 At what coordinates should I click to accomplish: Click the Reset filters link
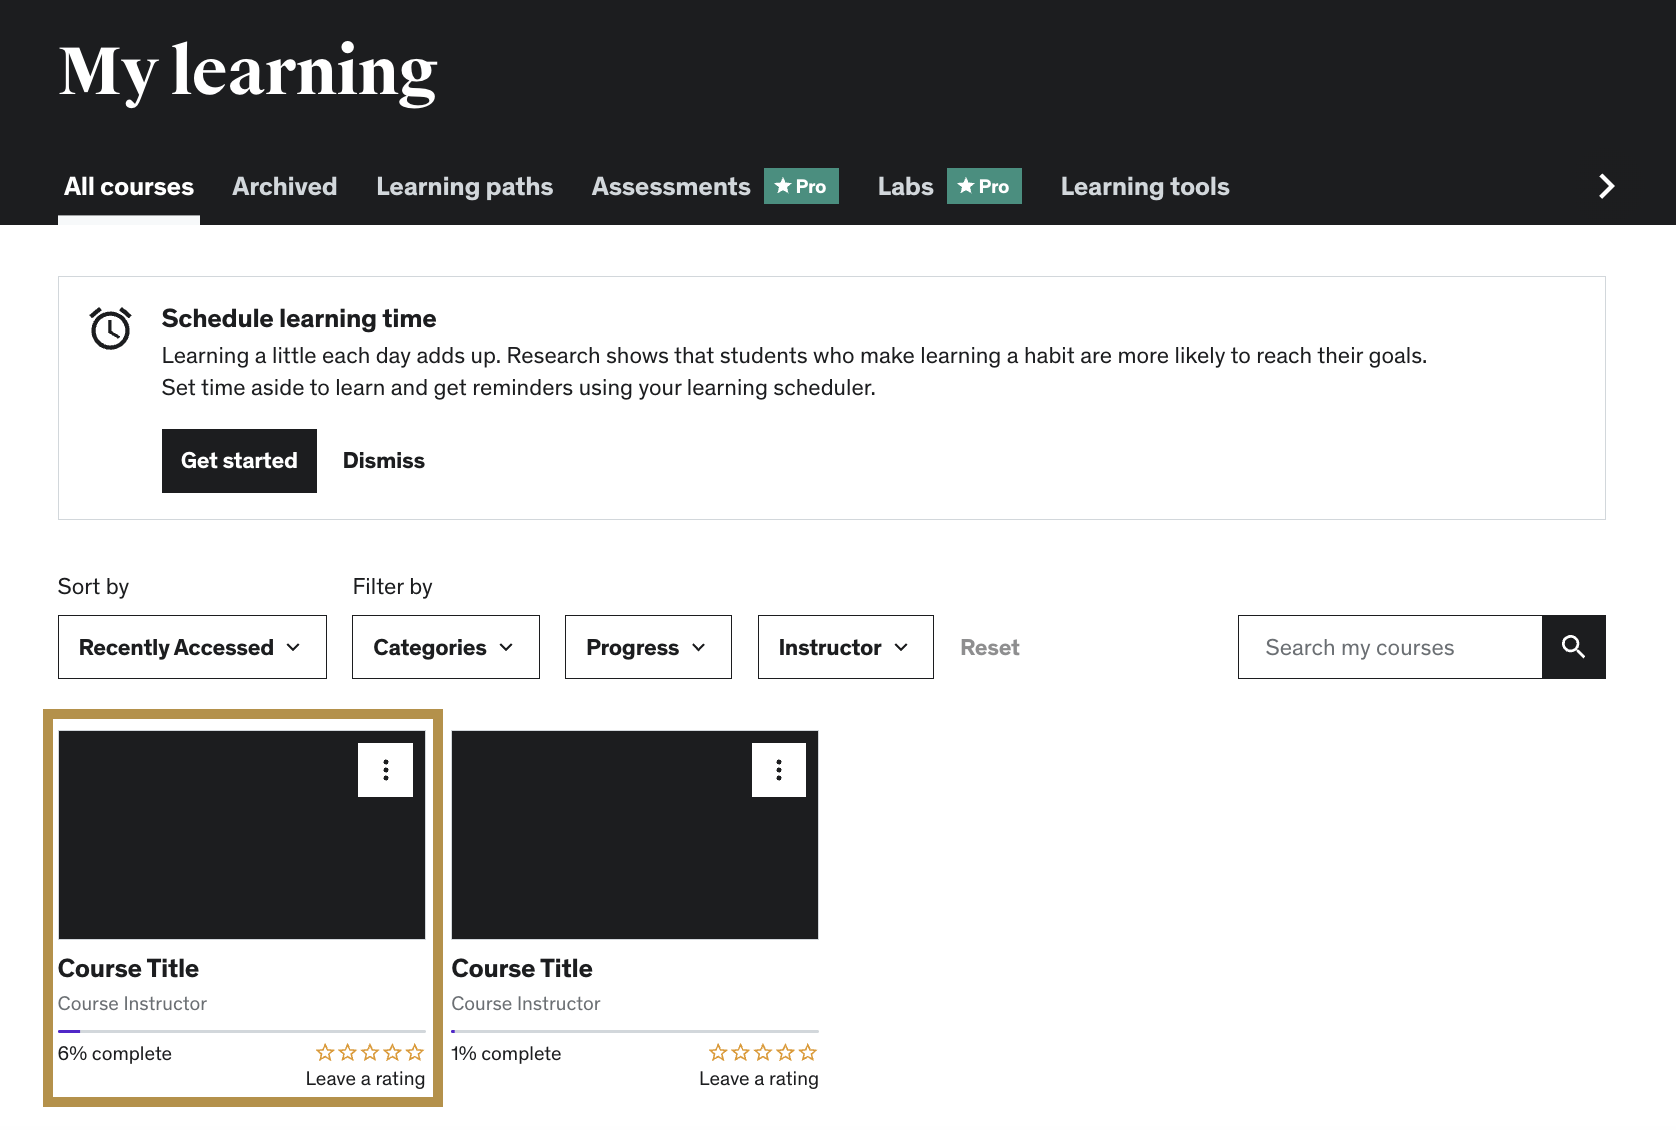pyautogui.click(x=989, y=647)
